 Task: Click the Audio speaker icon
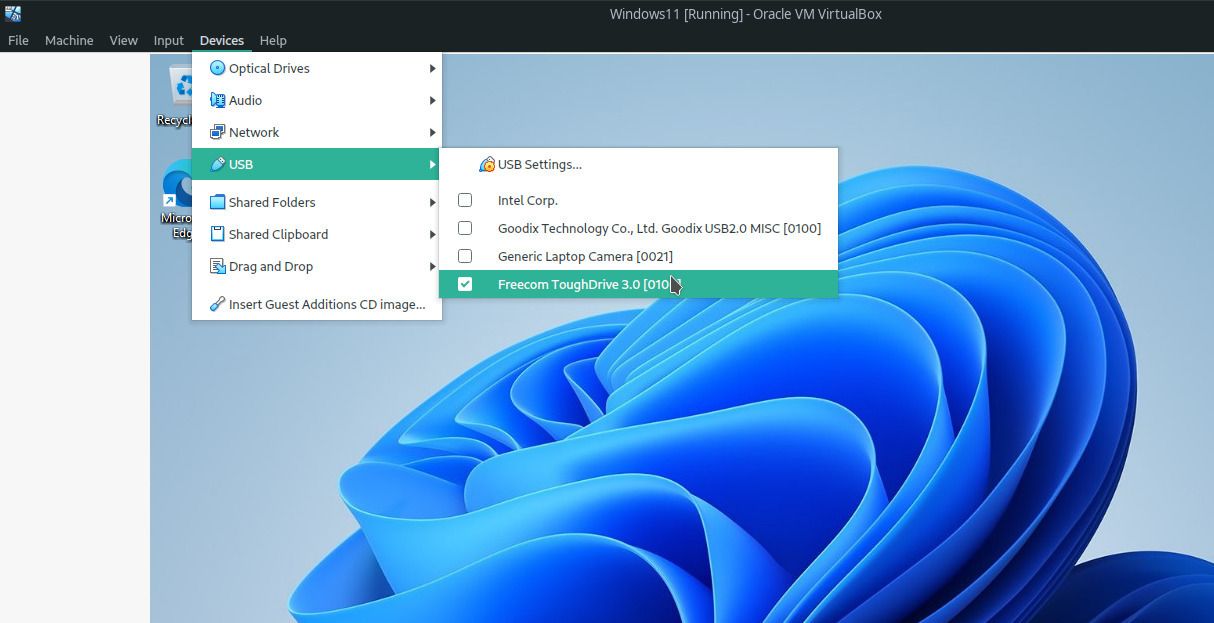[x=217, y=100]
